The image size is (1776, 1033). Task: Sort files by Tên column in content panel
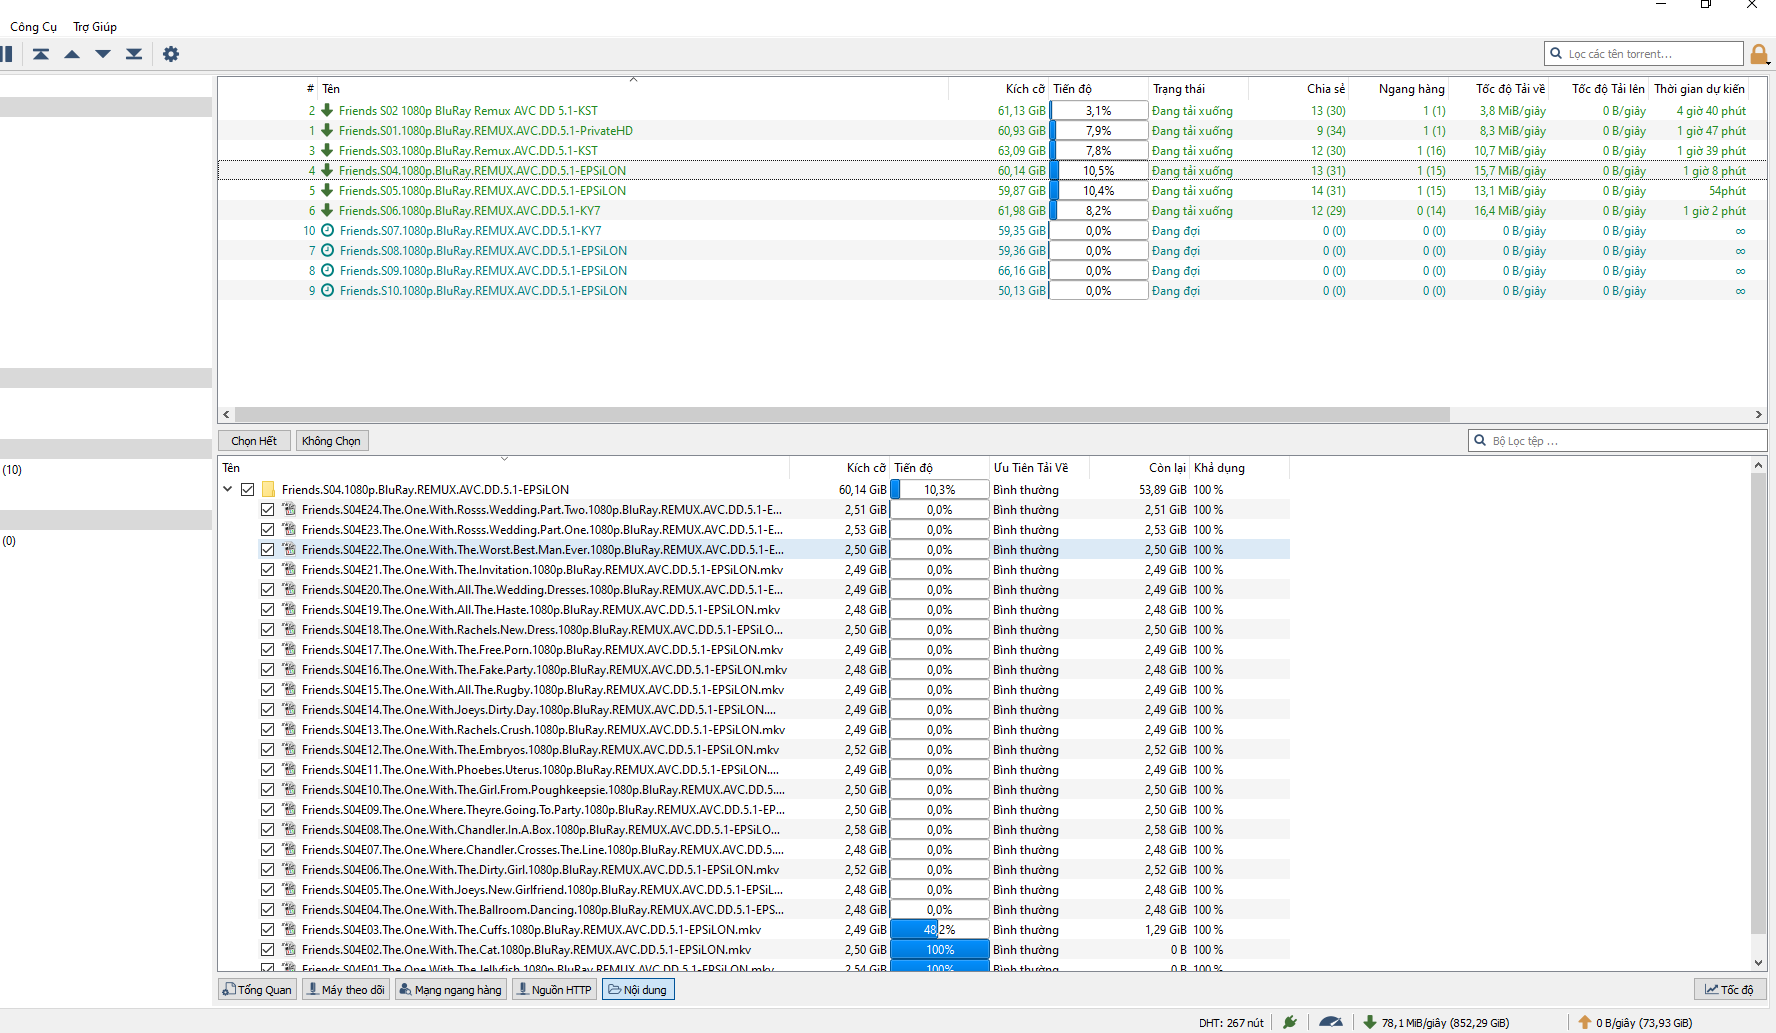(x=505, y=467)
